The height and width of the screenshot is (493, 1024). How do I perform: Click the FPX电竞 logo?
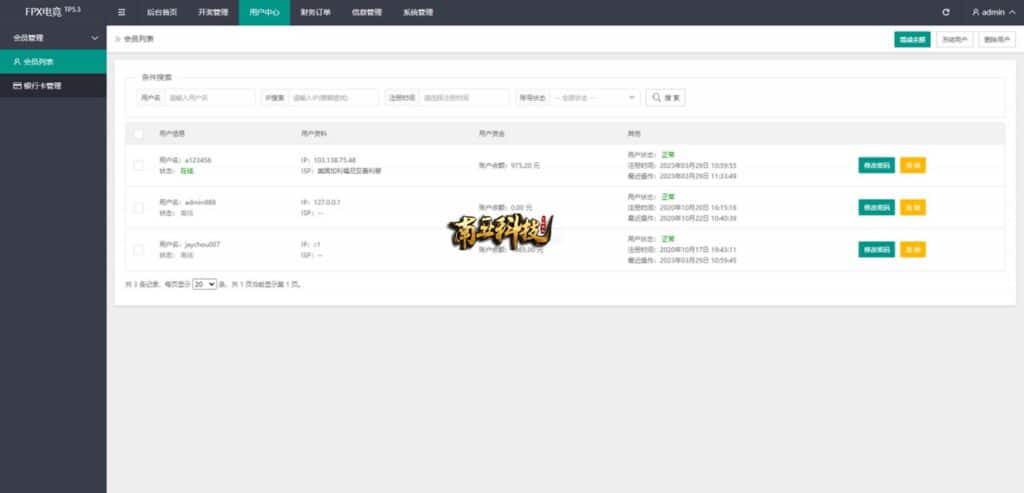pos(53,12)
